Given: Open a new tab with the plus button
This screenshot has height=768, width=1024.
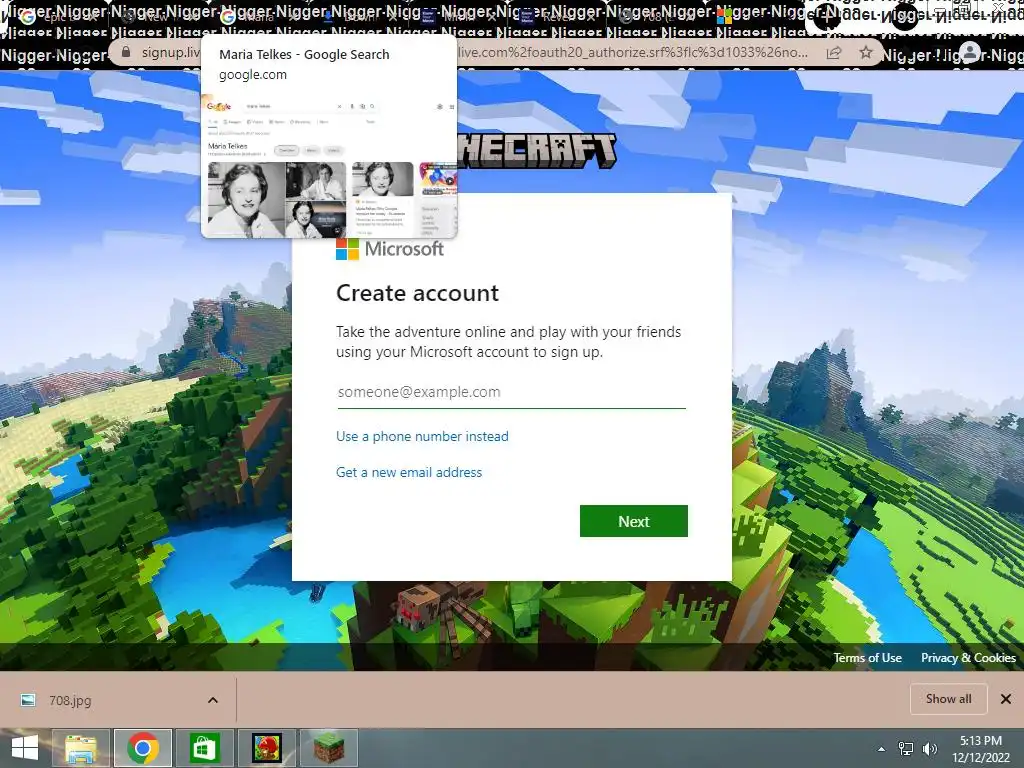Looking at the screenshot, I should click(x=826, y=17).
